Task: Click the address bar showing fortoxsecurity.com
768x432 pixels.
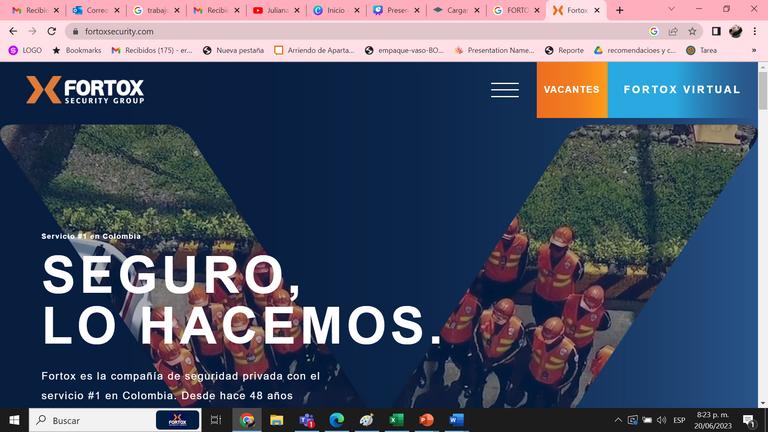Action: (x=360, y=31)
